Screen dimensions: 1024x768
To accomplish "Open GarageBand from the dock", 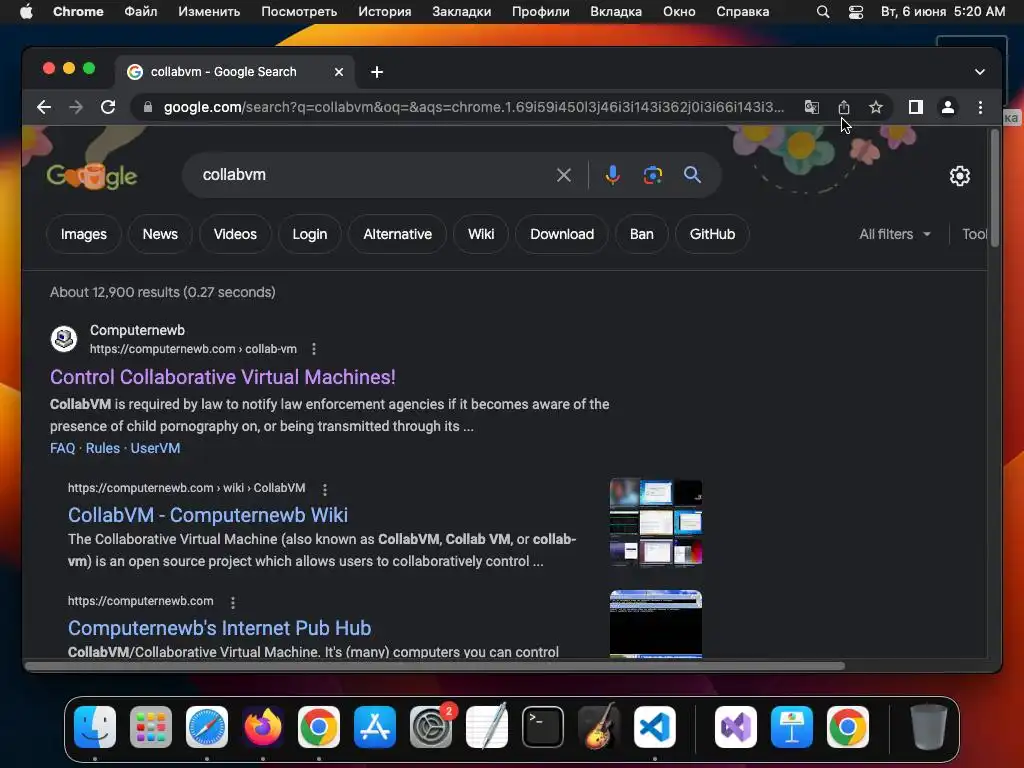I will [599, 727].
